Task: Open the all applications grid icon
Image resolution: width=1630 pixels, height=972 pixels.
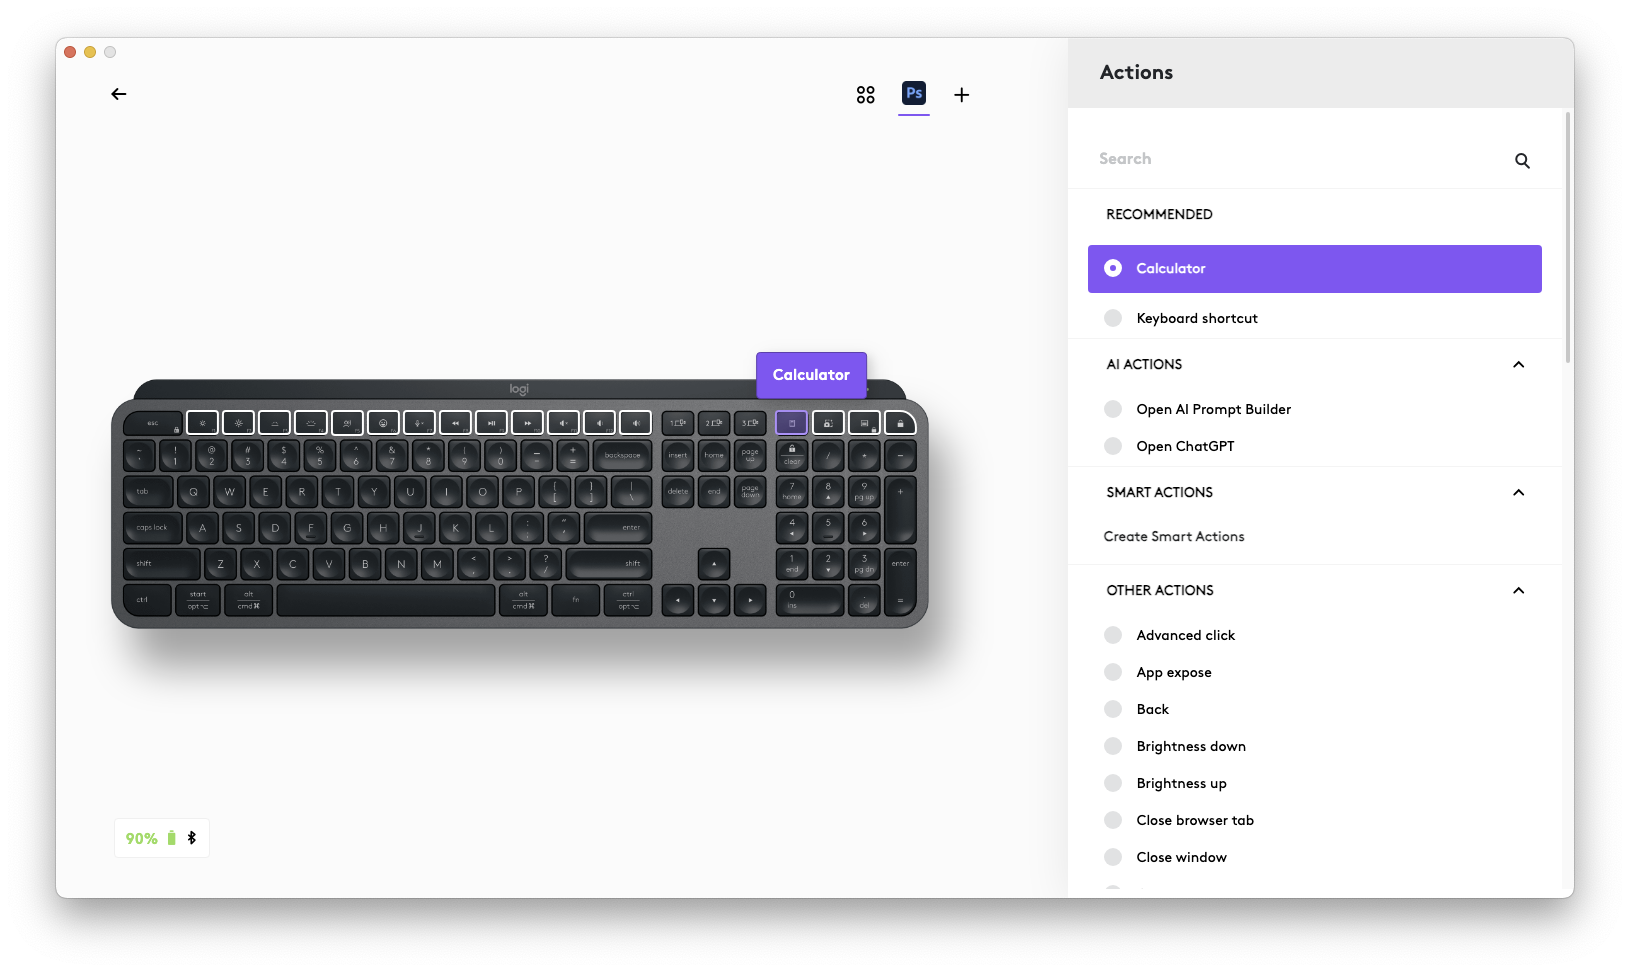Action: (x=866, y=95)
